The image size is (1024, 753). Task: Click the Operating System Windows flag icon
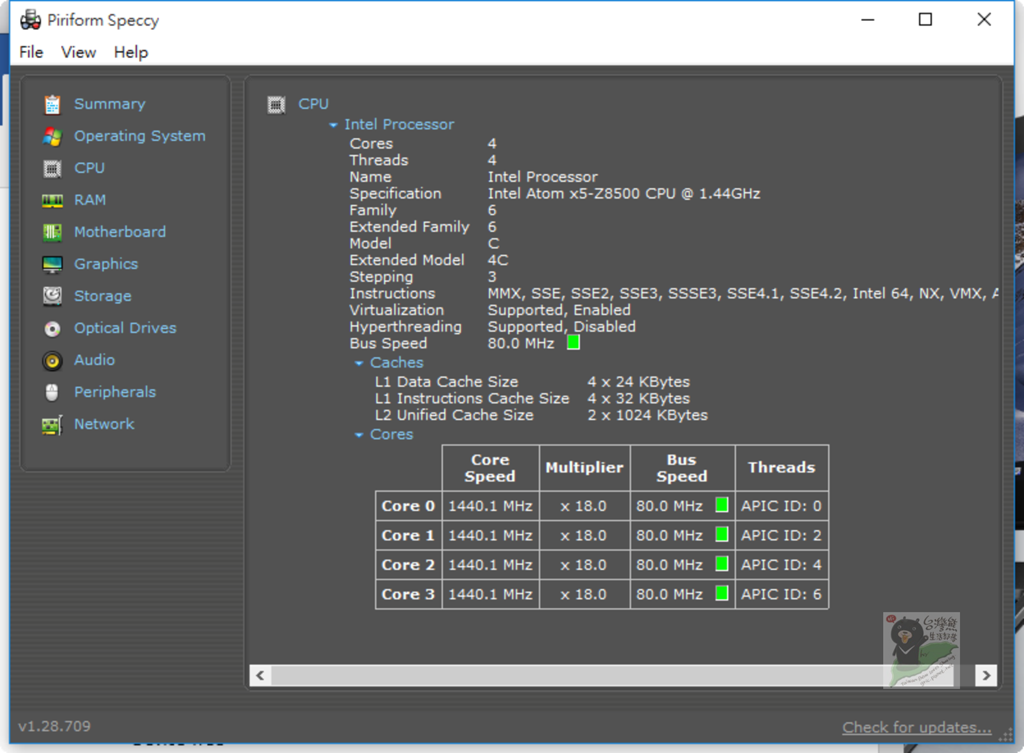point(53,136)
